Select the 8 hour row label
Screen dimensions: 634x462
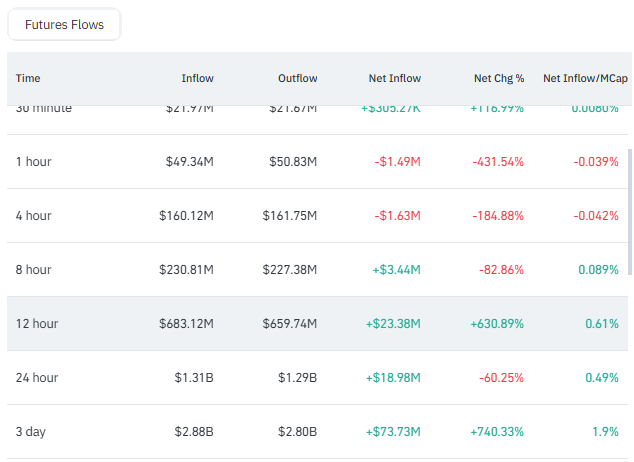[33, 270]
